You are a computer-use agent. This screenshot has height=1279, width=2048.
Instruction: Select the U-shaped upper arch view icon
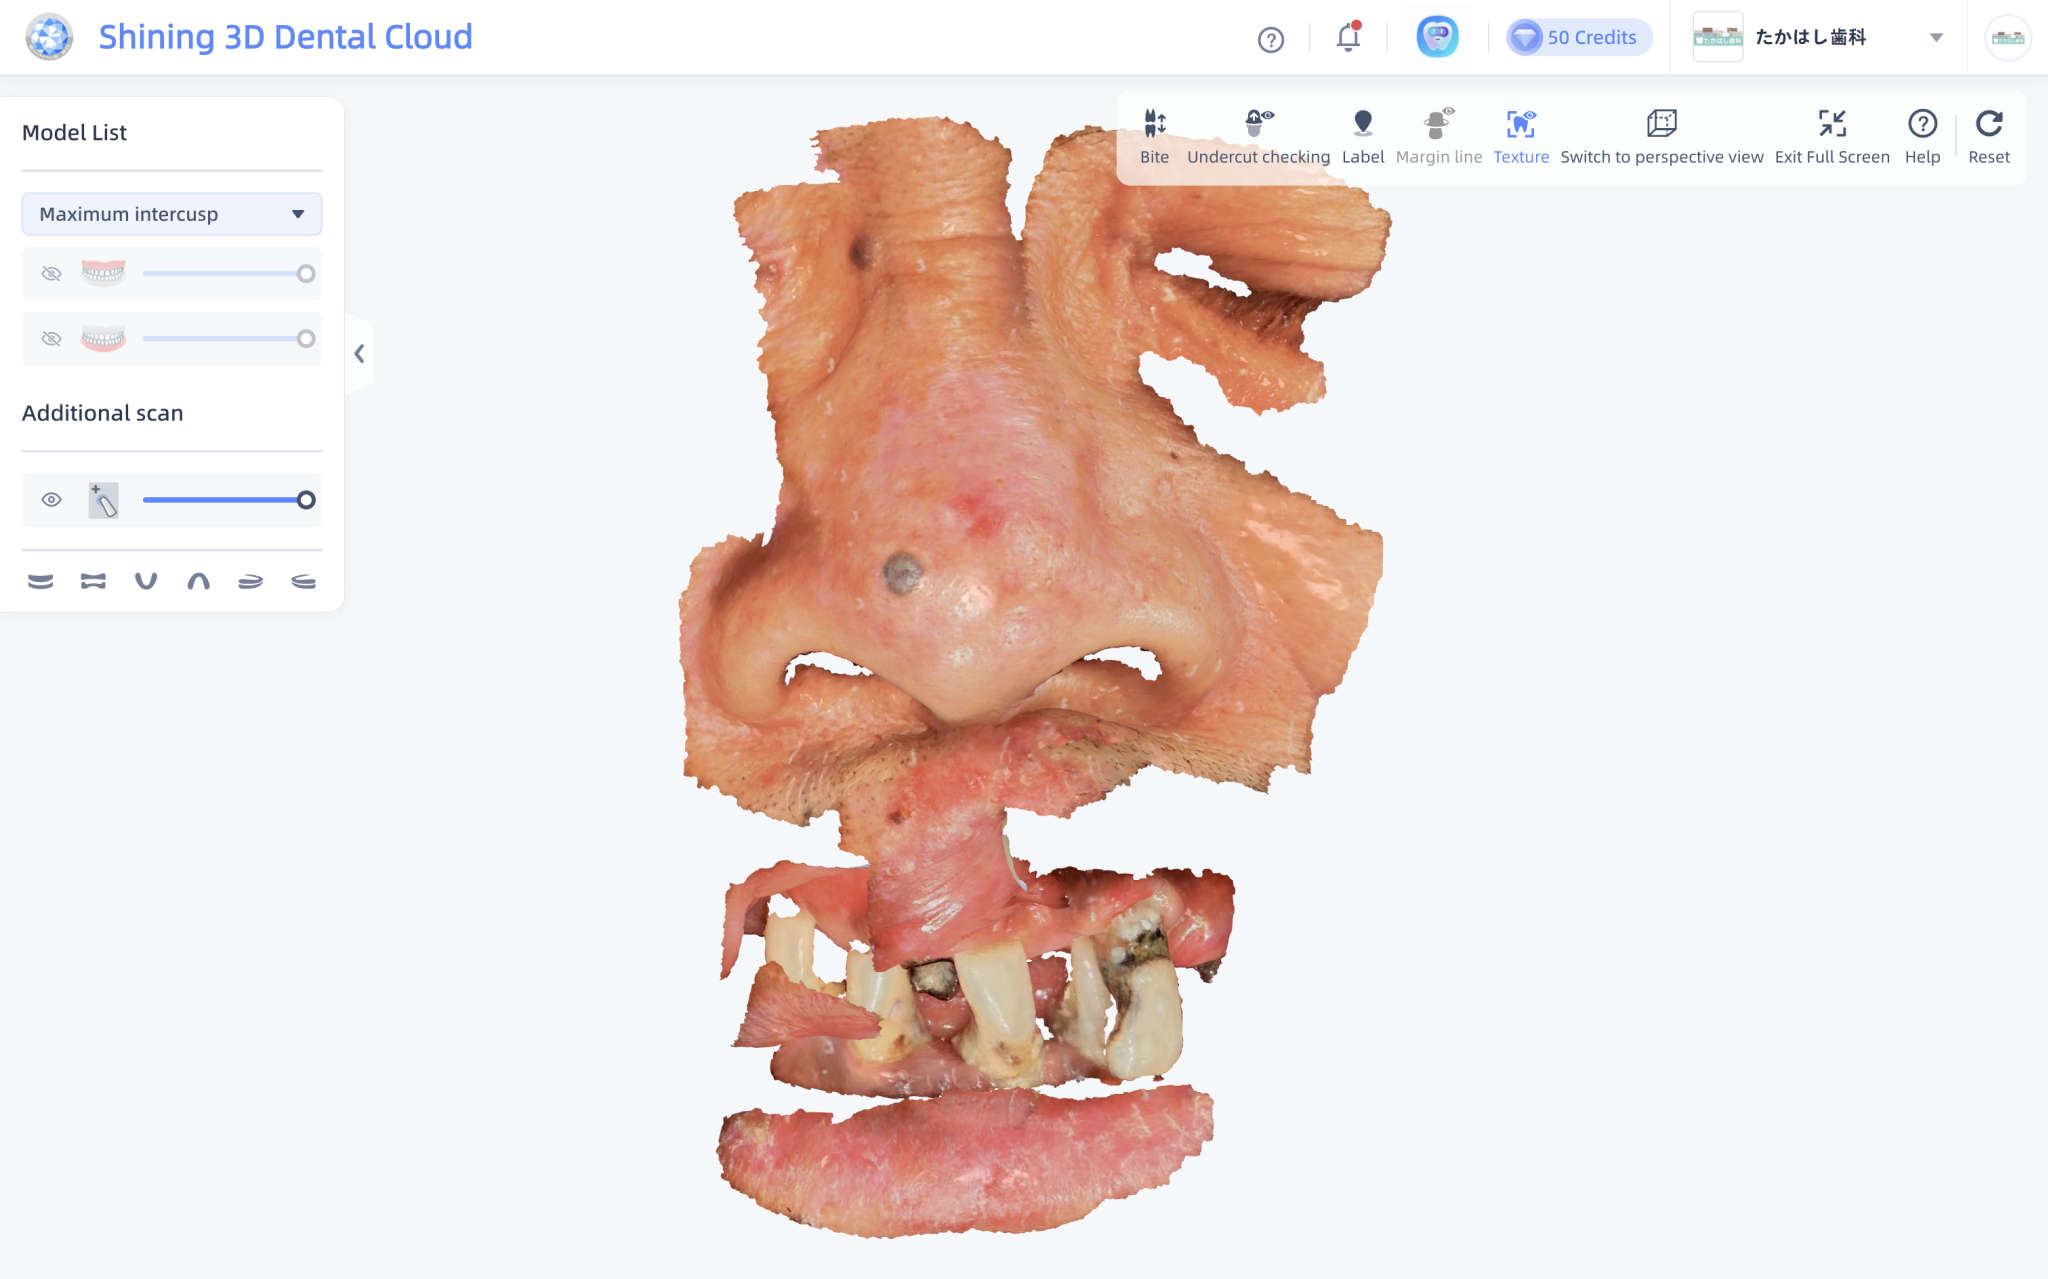[146, 581]
